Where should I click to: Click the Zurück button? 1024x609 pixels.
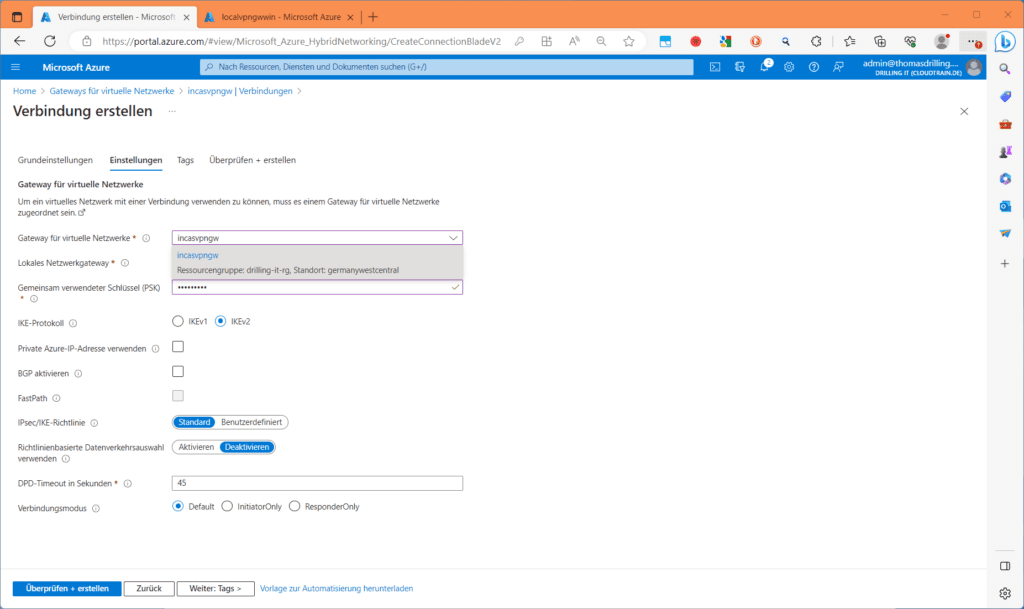coord(149,588)
